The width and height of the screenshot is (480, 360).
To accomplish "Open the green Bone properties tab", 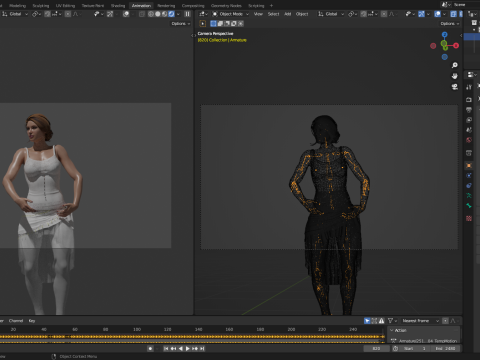I will (x=469, y=206).
